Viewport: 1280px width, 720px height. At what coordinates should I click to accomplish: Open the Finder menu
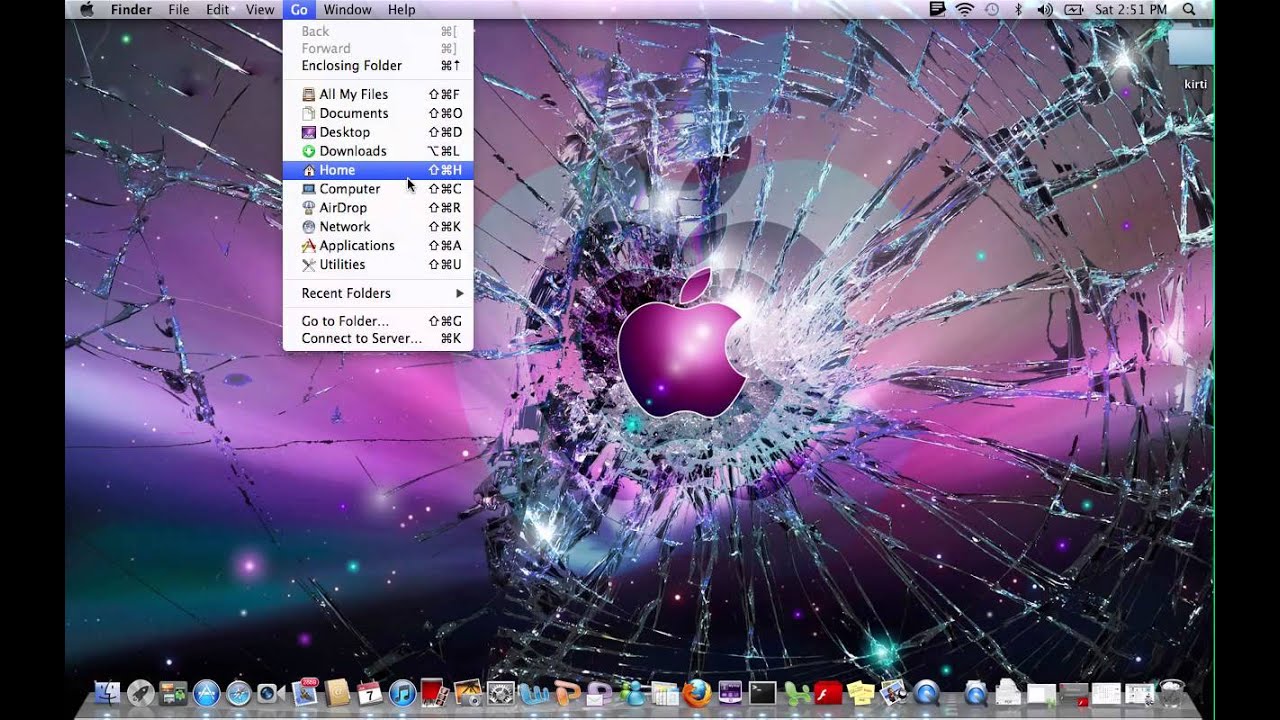(x=131, y=9)
